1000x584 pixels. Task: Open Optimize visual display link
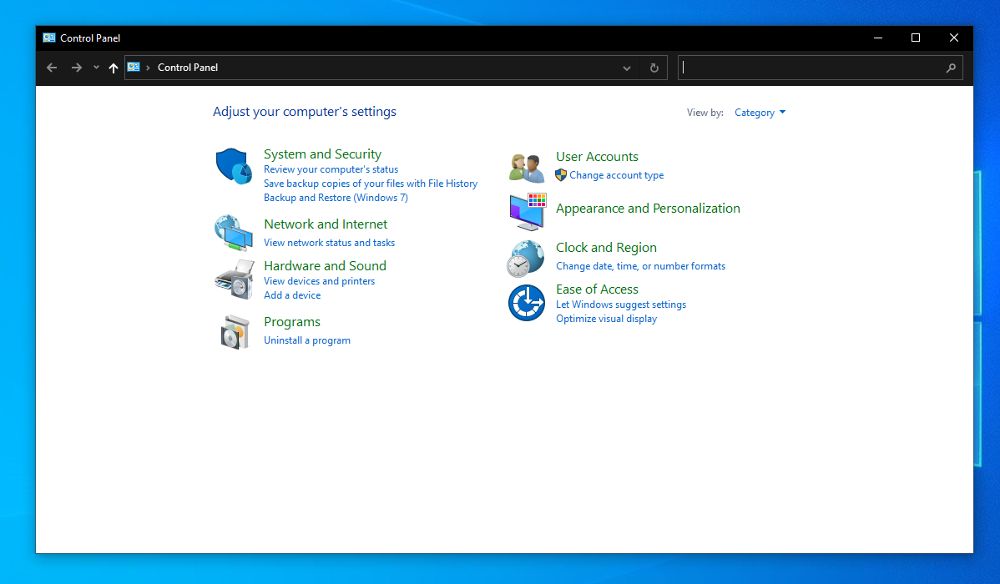[606, 319]
